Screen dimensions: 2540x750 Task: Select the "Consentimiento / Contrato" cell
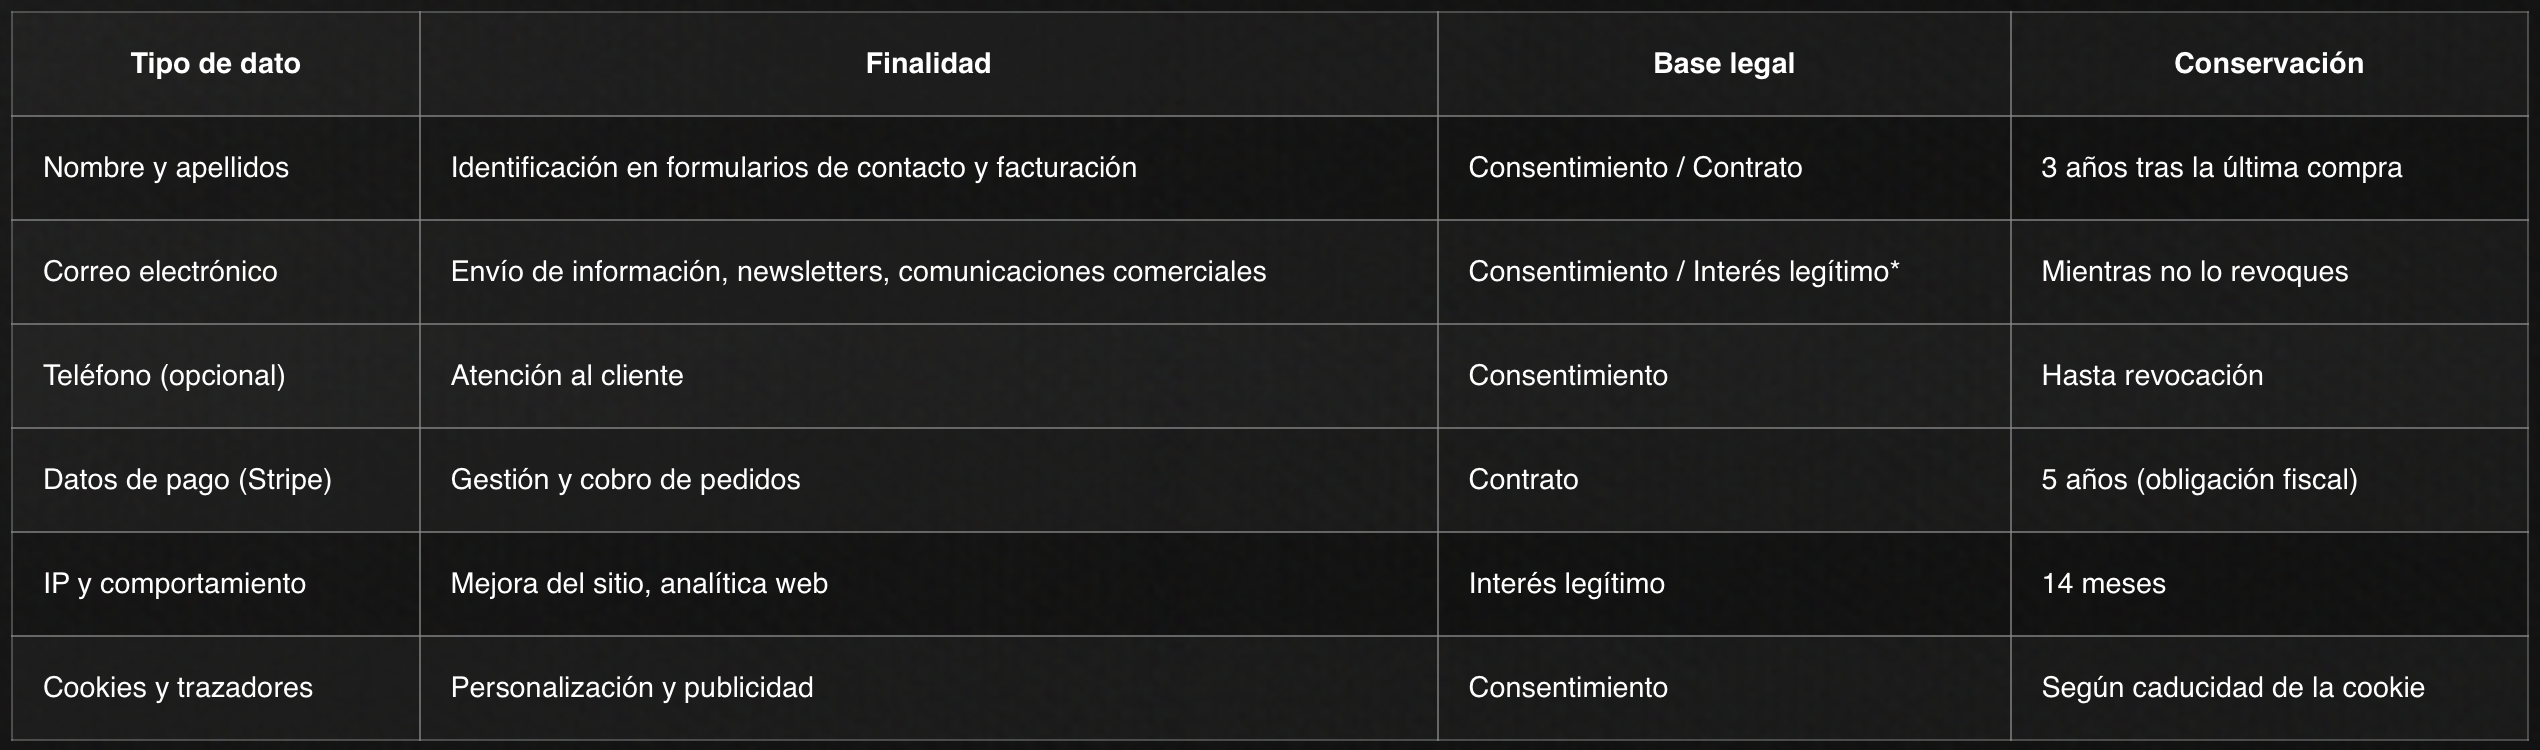[x=1635, y=168]
